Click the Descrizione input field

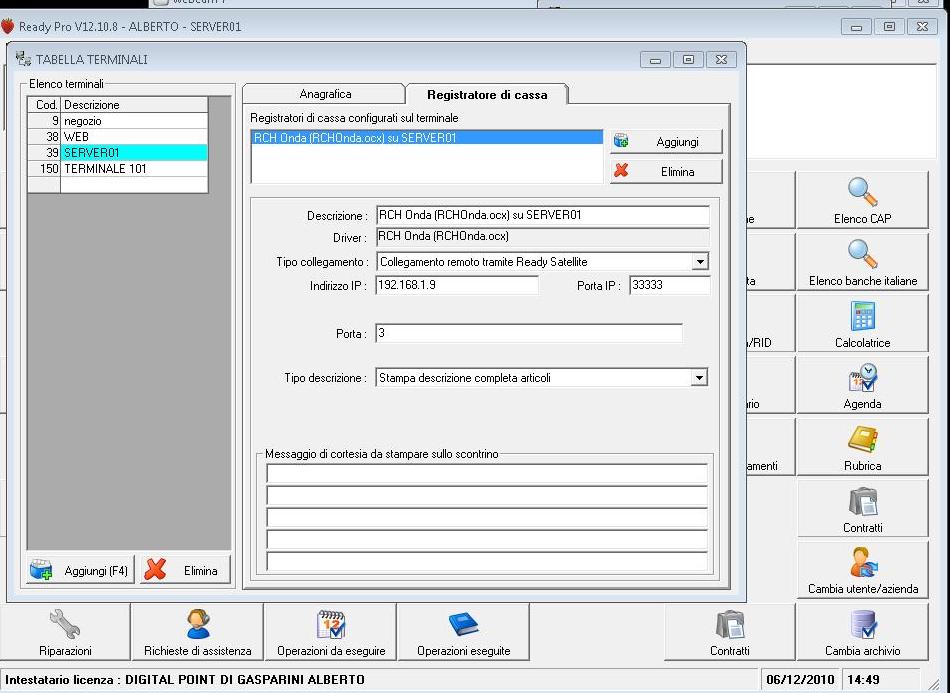[542, 215]
